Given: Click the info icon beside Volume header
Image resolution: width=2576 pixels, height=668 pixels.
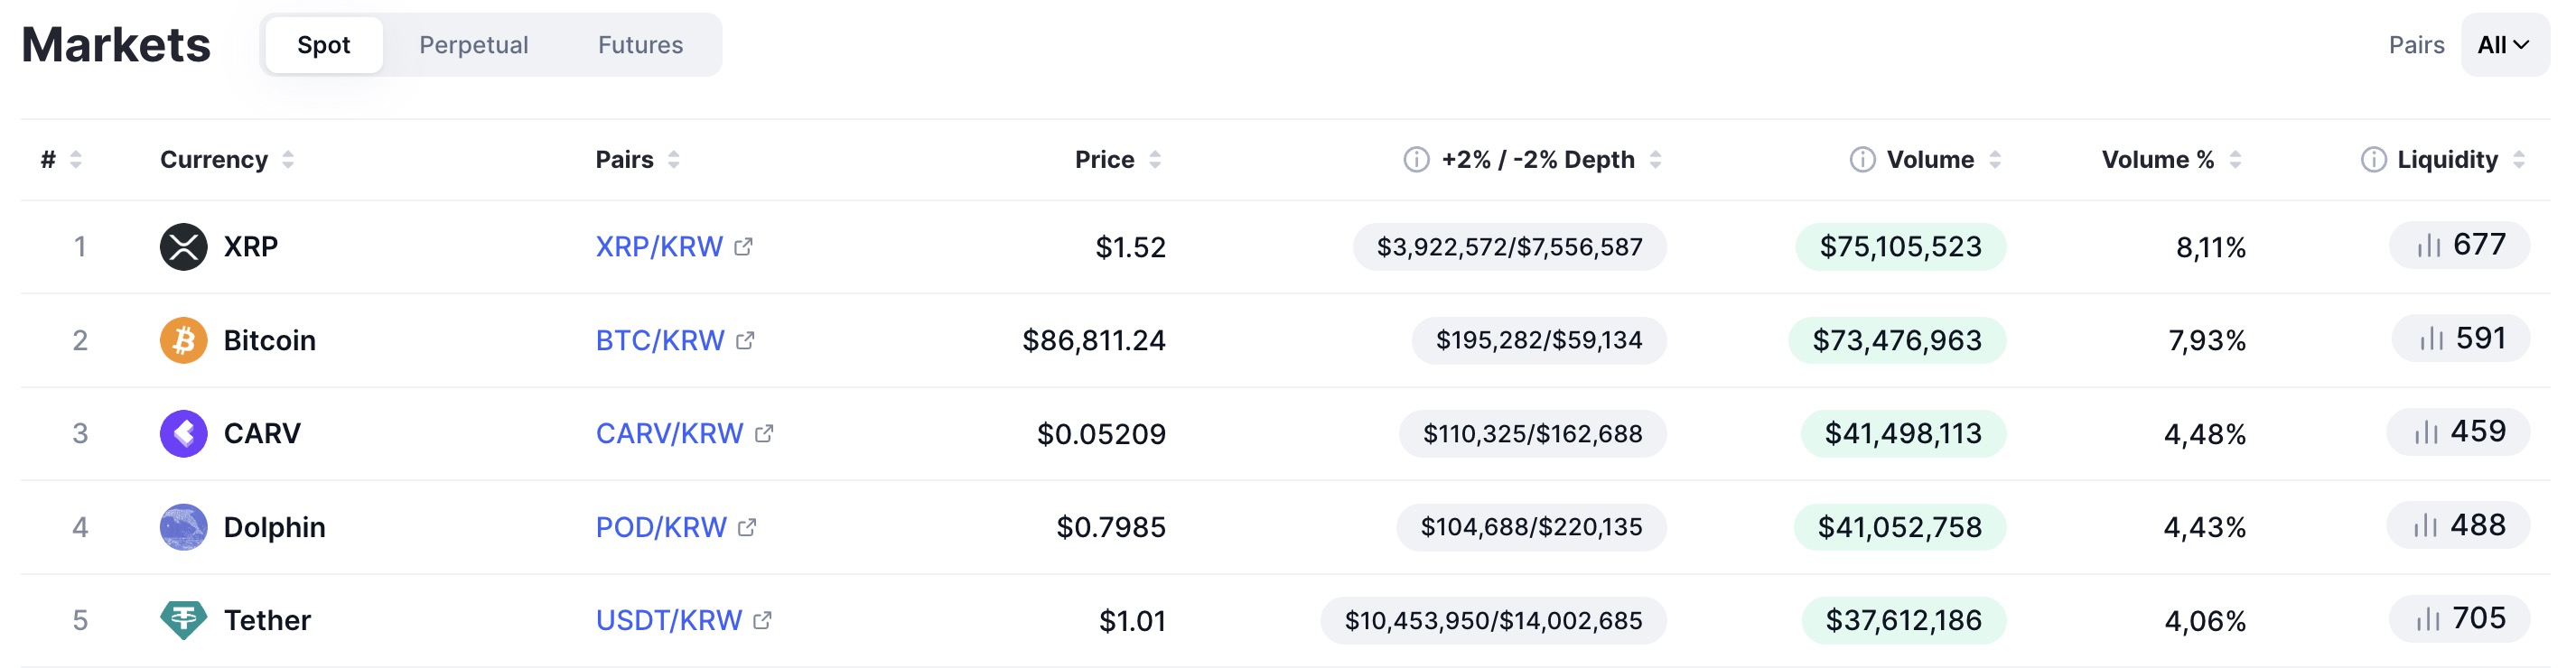Looking at the screenshot, I should coord(1862,160).
